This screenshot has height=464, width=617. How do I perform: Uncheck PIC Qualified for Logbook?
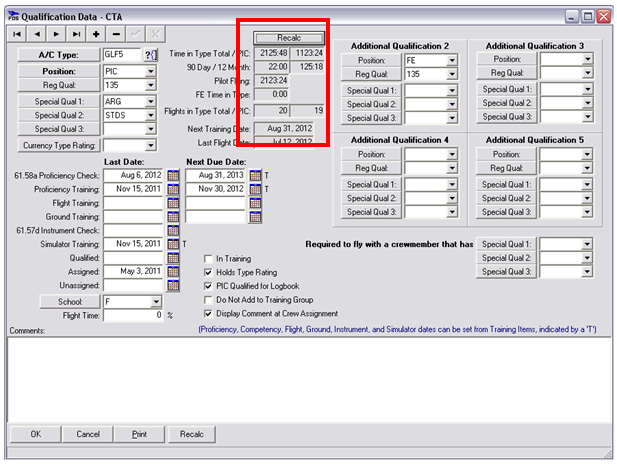click(x=208, y=286)
